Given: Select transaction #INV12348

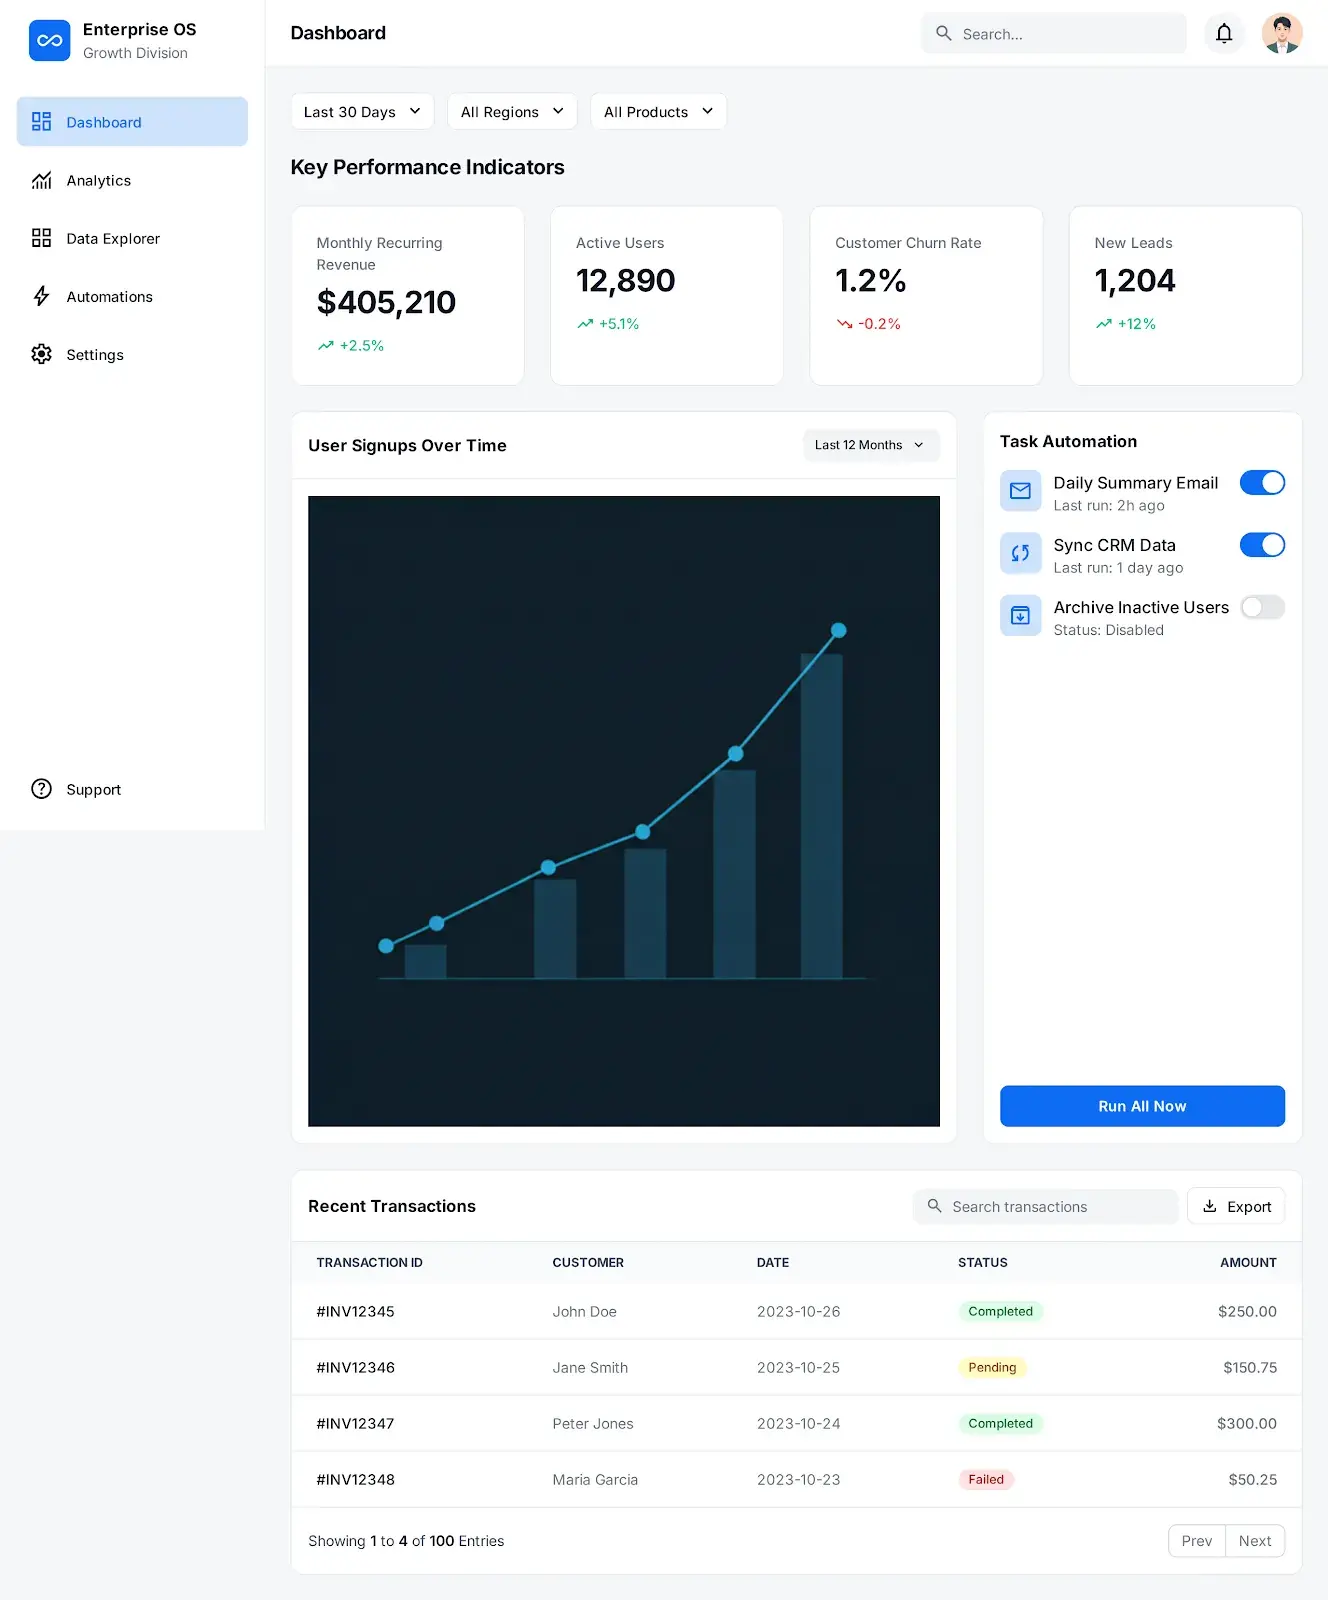Looking at the screenshot, I should (355, 1479).
